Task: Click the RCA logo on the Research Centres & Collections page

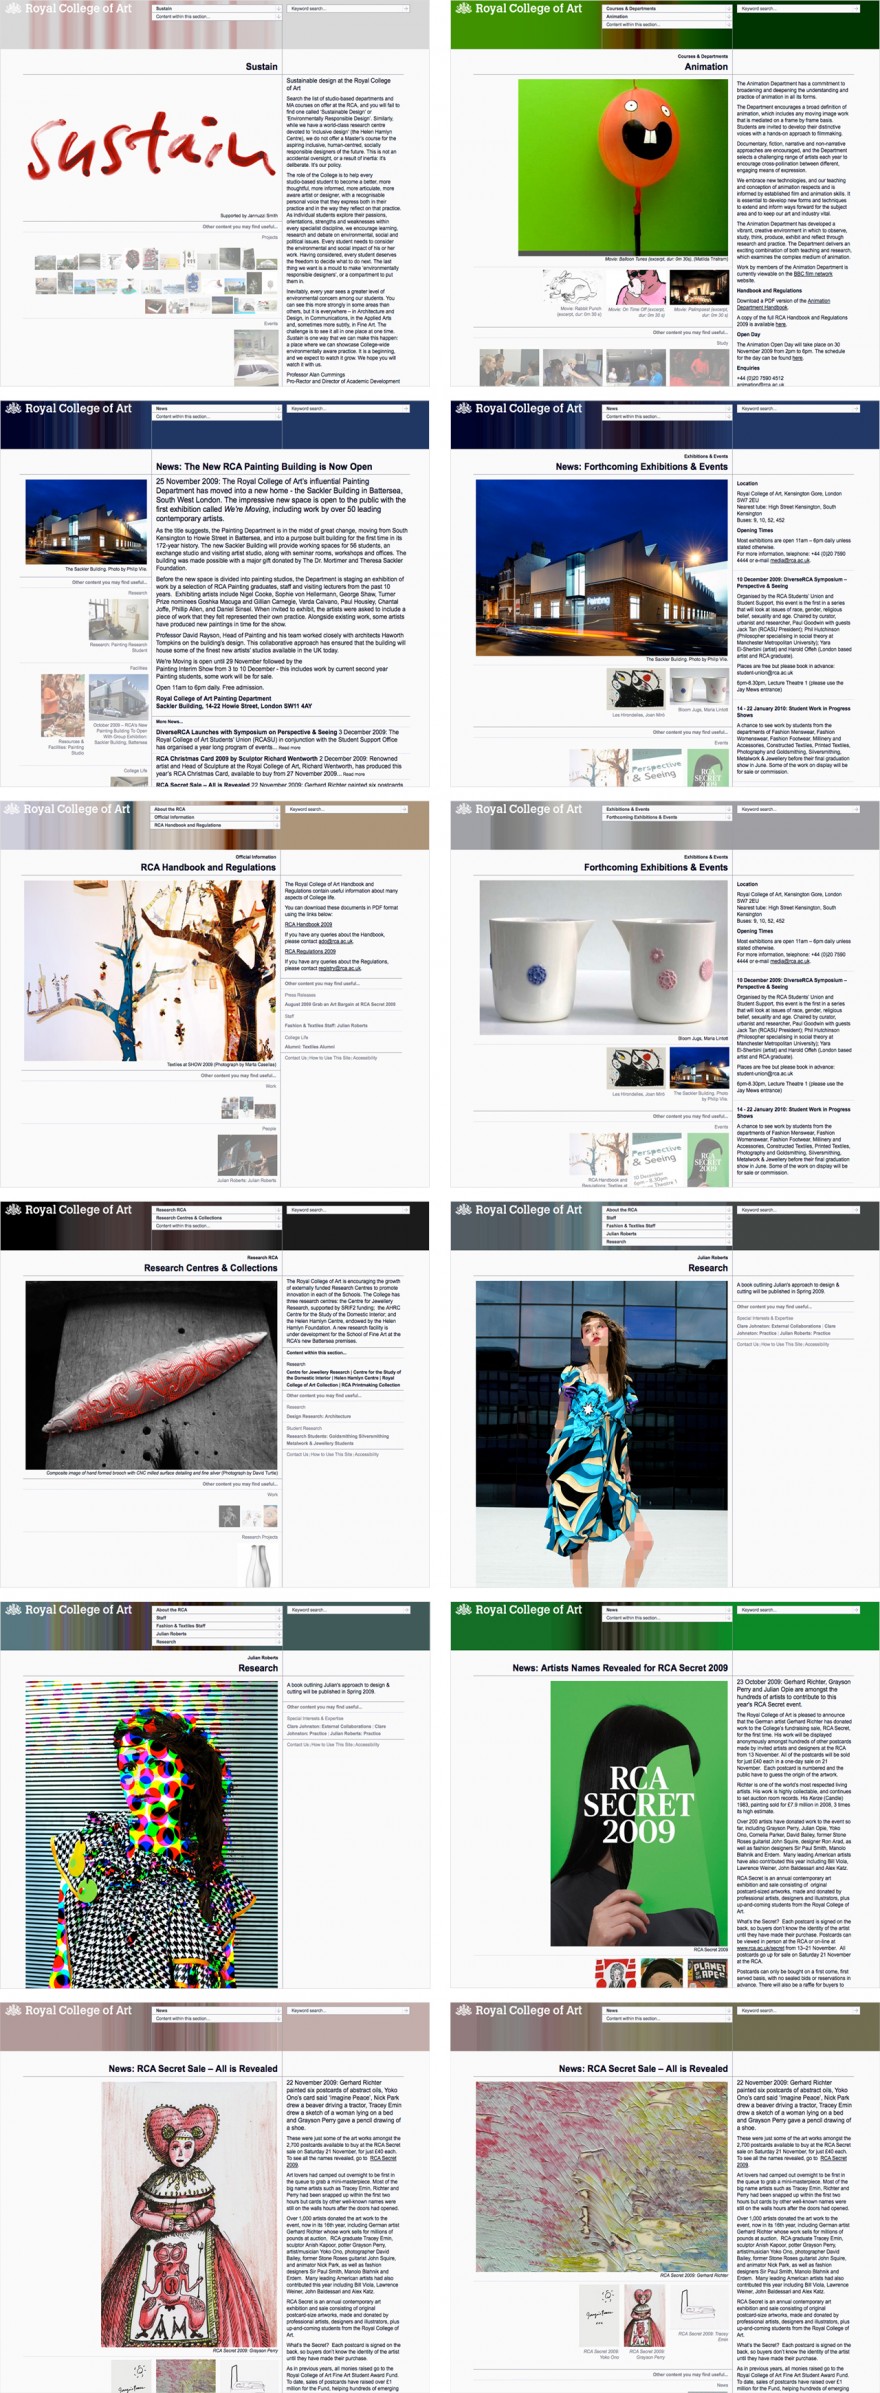Action: click(67, 1209)
